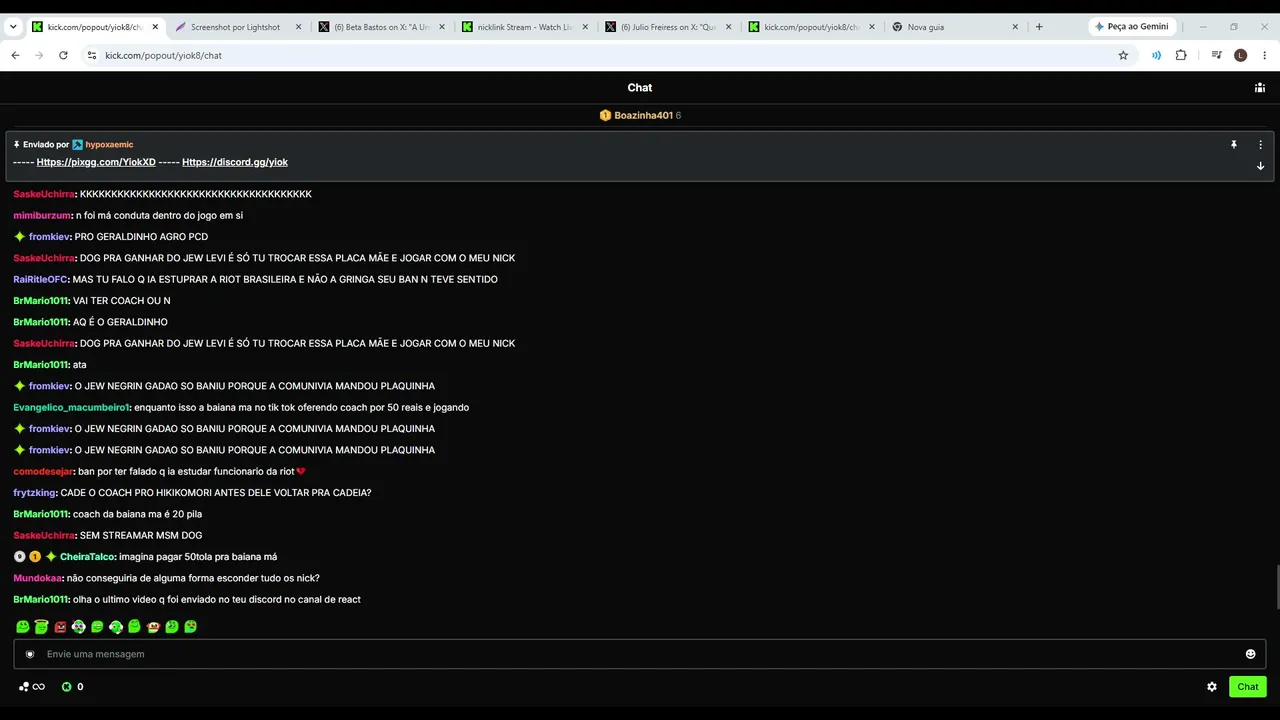
Task: Click message 'coach da baiana ma é 20 pila'
Action: click(138, 514)
